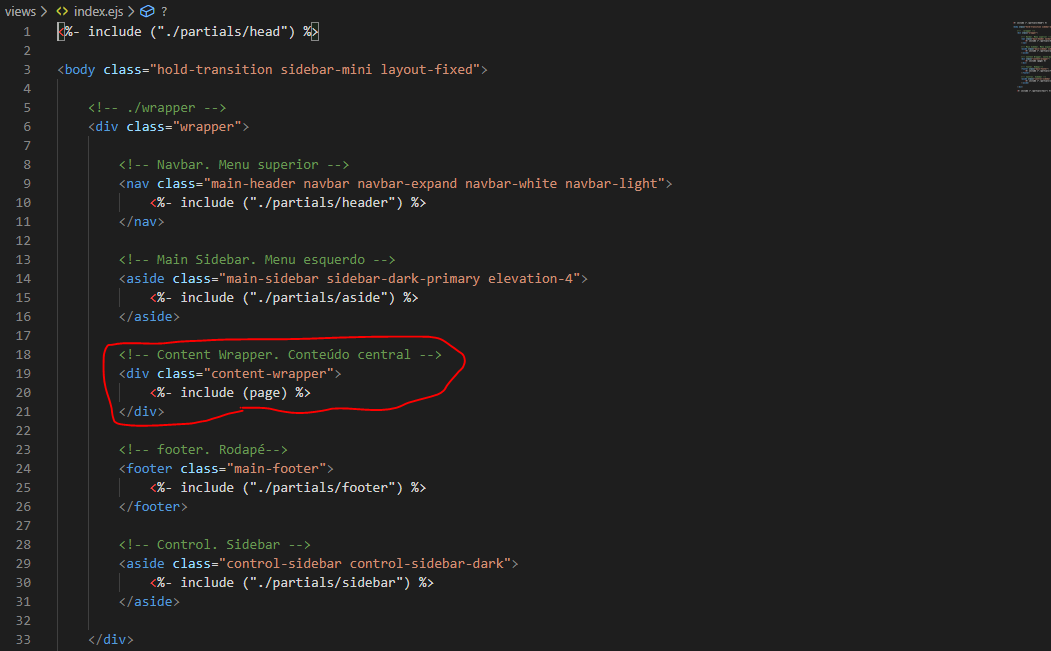1051x651 pixels.
Task: Click the closing '</aside>' tag on line 16
Action: tap(149, 316)
